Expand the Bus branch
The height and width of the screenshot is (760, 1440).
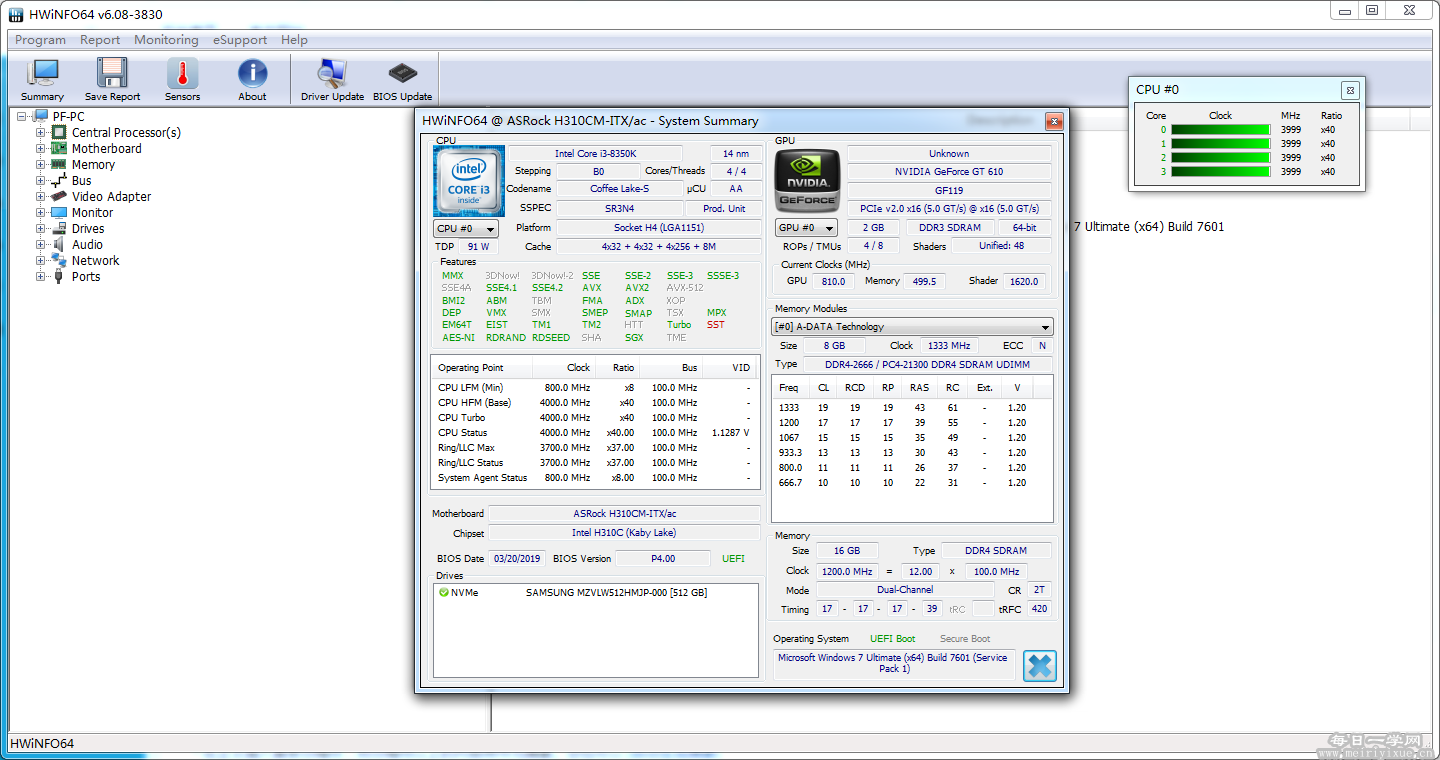(41, 180)
